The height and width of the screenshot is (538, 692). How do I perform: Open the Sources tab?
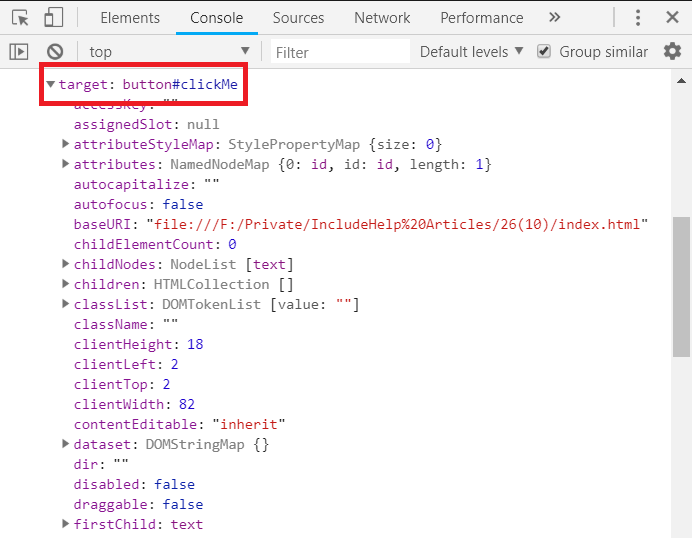click(298, 18)
